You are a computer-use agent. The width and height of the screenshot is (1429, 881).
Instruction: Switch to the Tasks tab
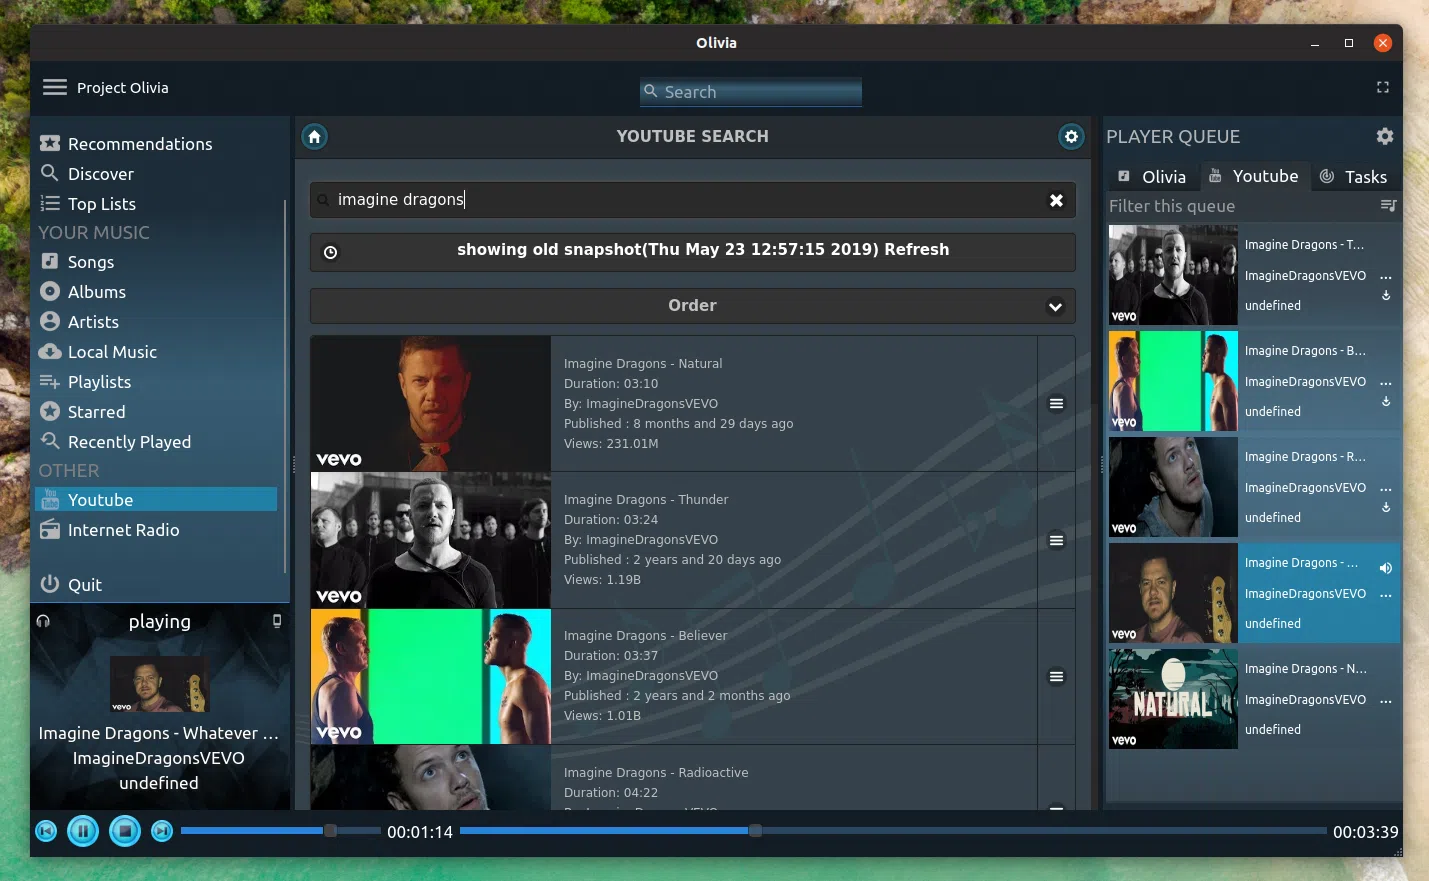1353,177
